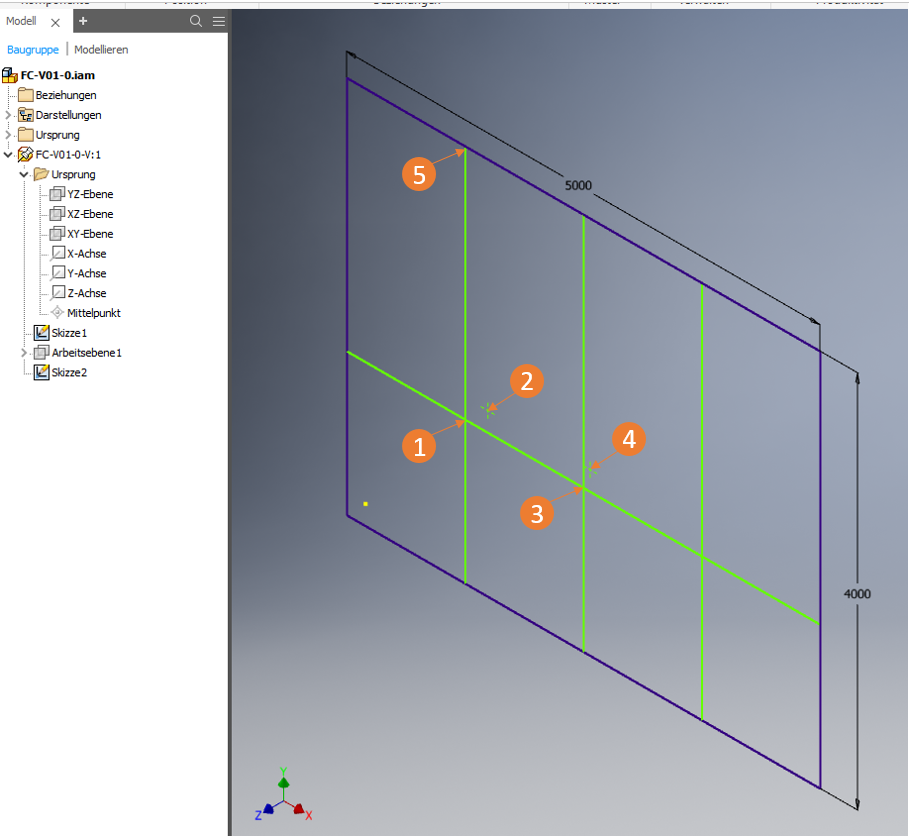Click the Y-Achse axis icon
909x836 pixels.
click(x=57, y=273)
